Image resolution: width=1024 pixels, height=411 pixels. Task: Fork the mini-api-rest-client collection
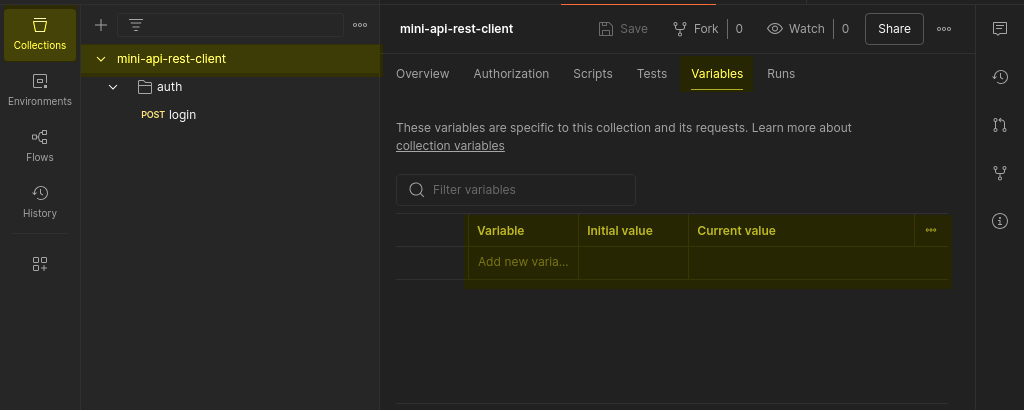pyautogui.click(x=695, y=29)
